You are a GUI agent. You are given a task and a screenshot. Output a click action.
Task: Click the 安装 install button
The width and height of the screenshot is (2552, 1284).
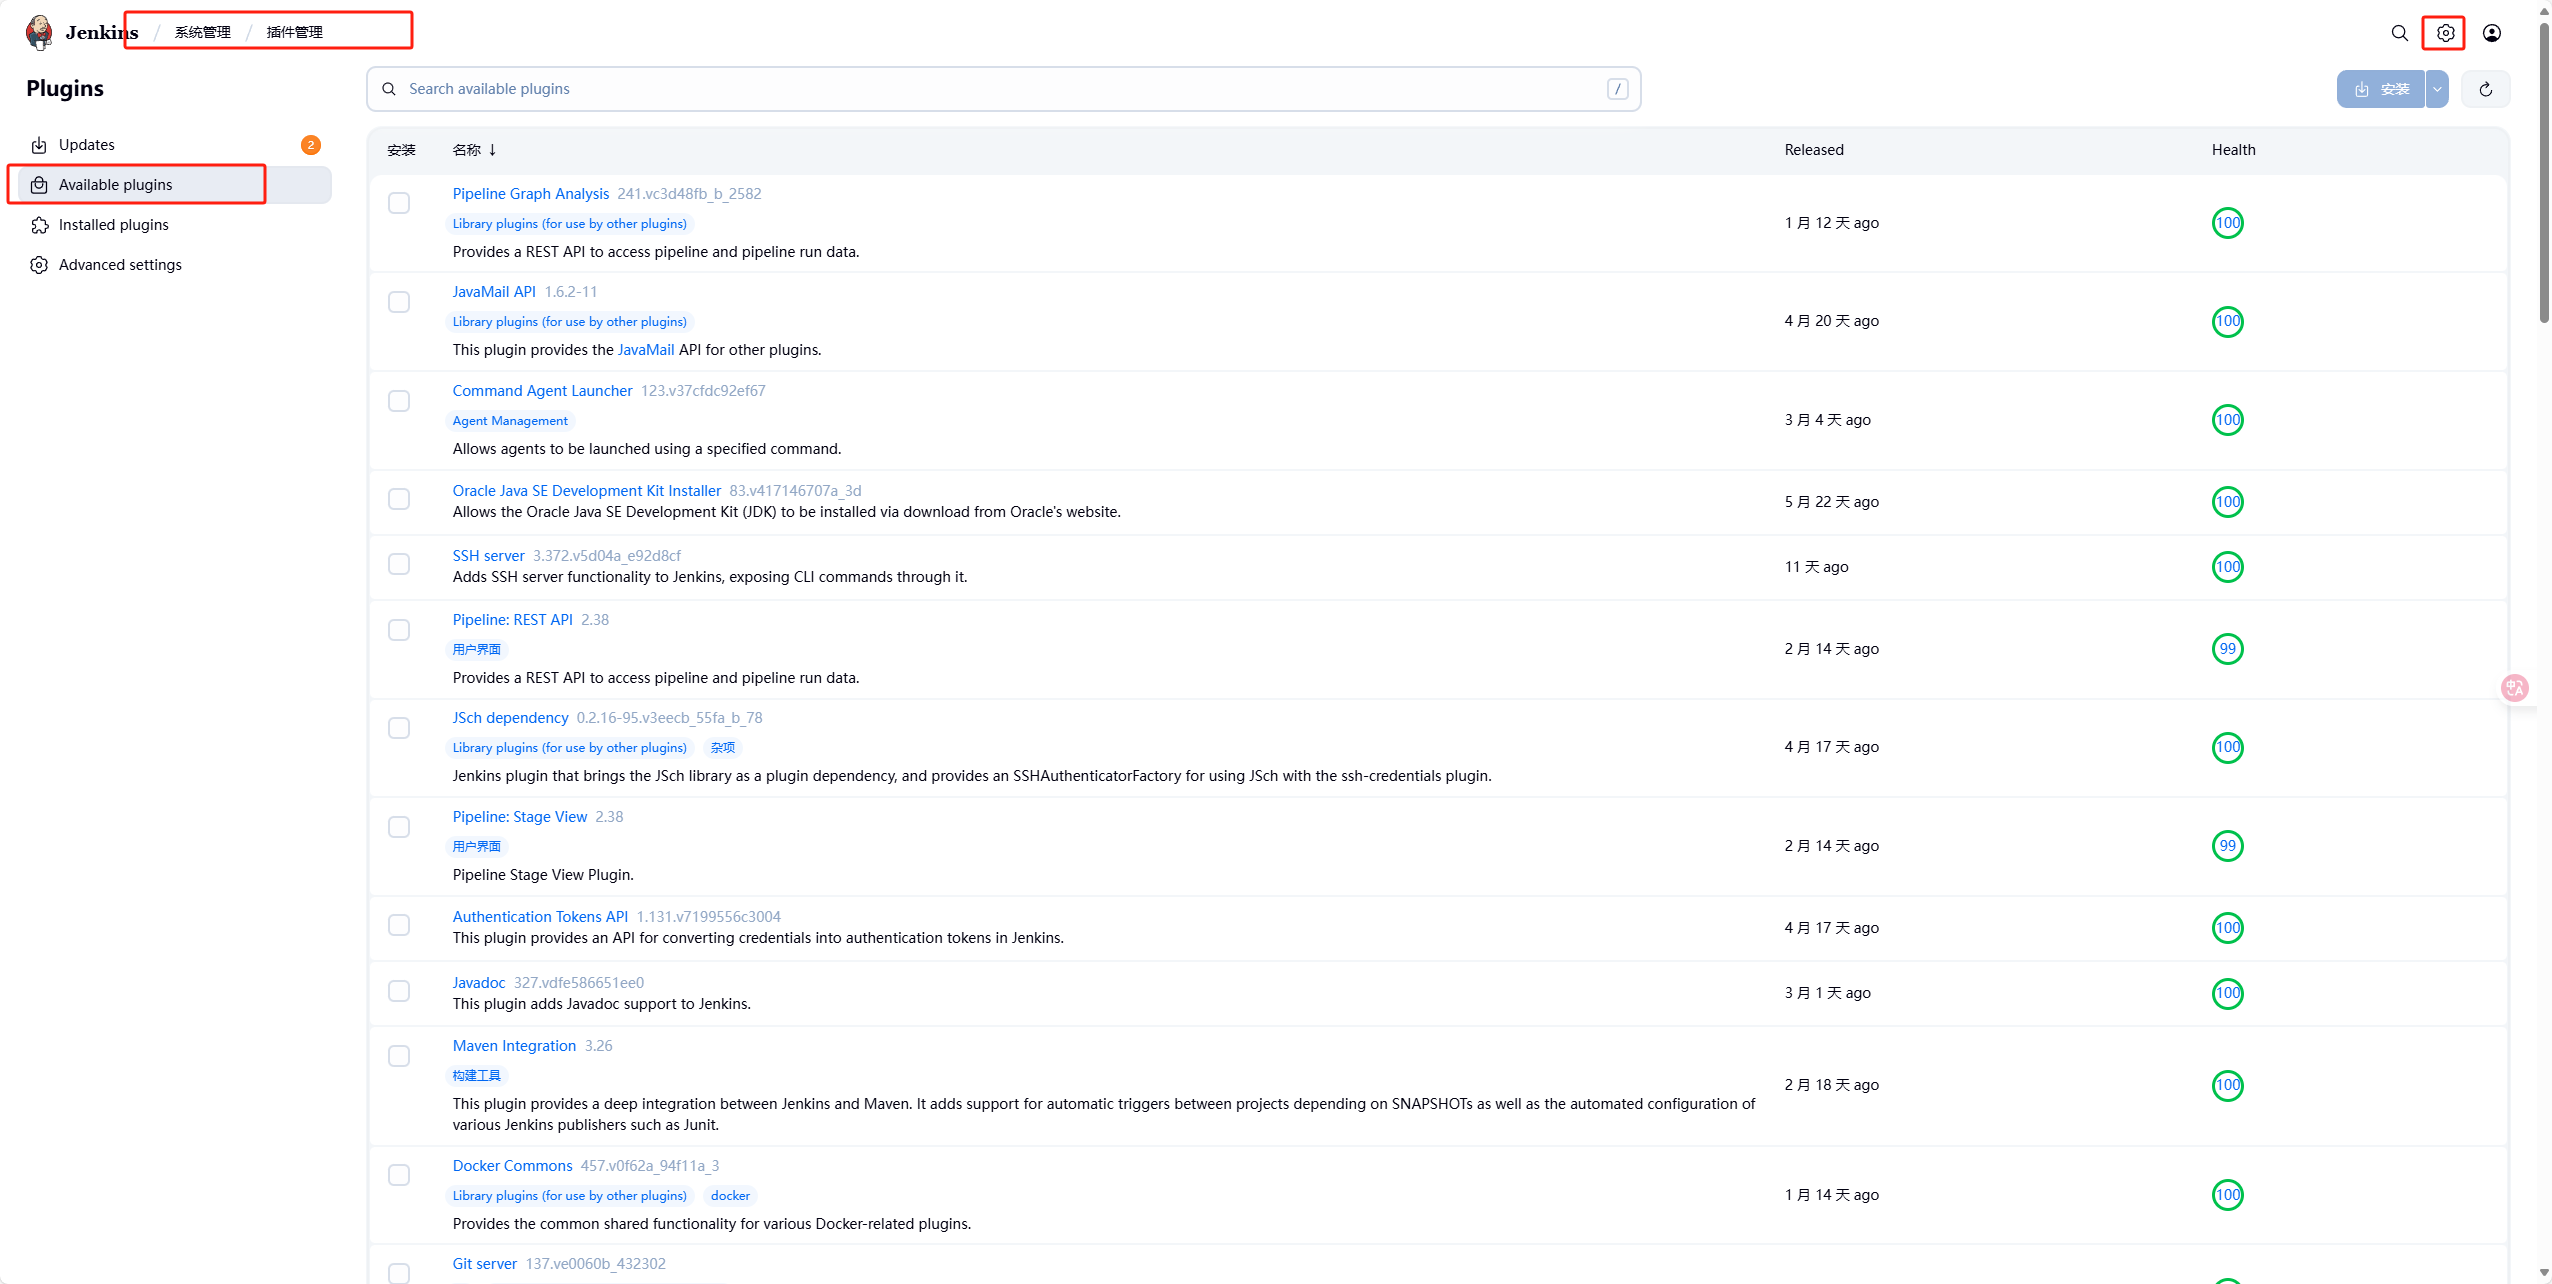[2381, 89]
